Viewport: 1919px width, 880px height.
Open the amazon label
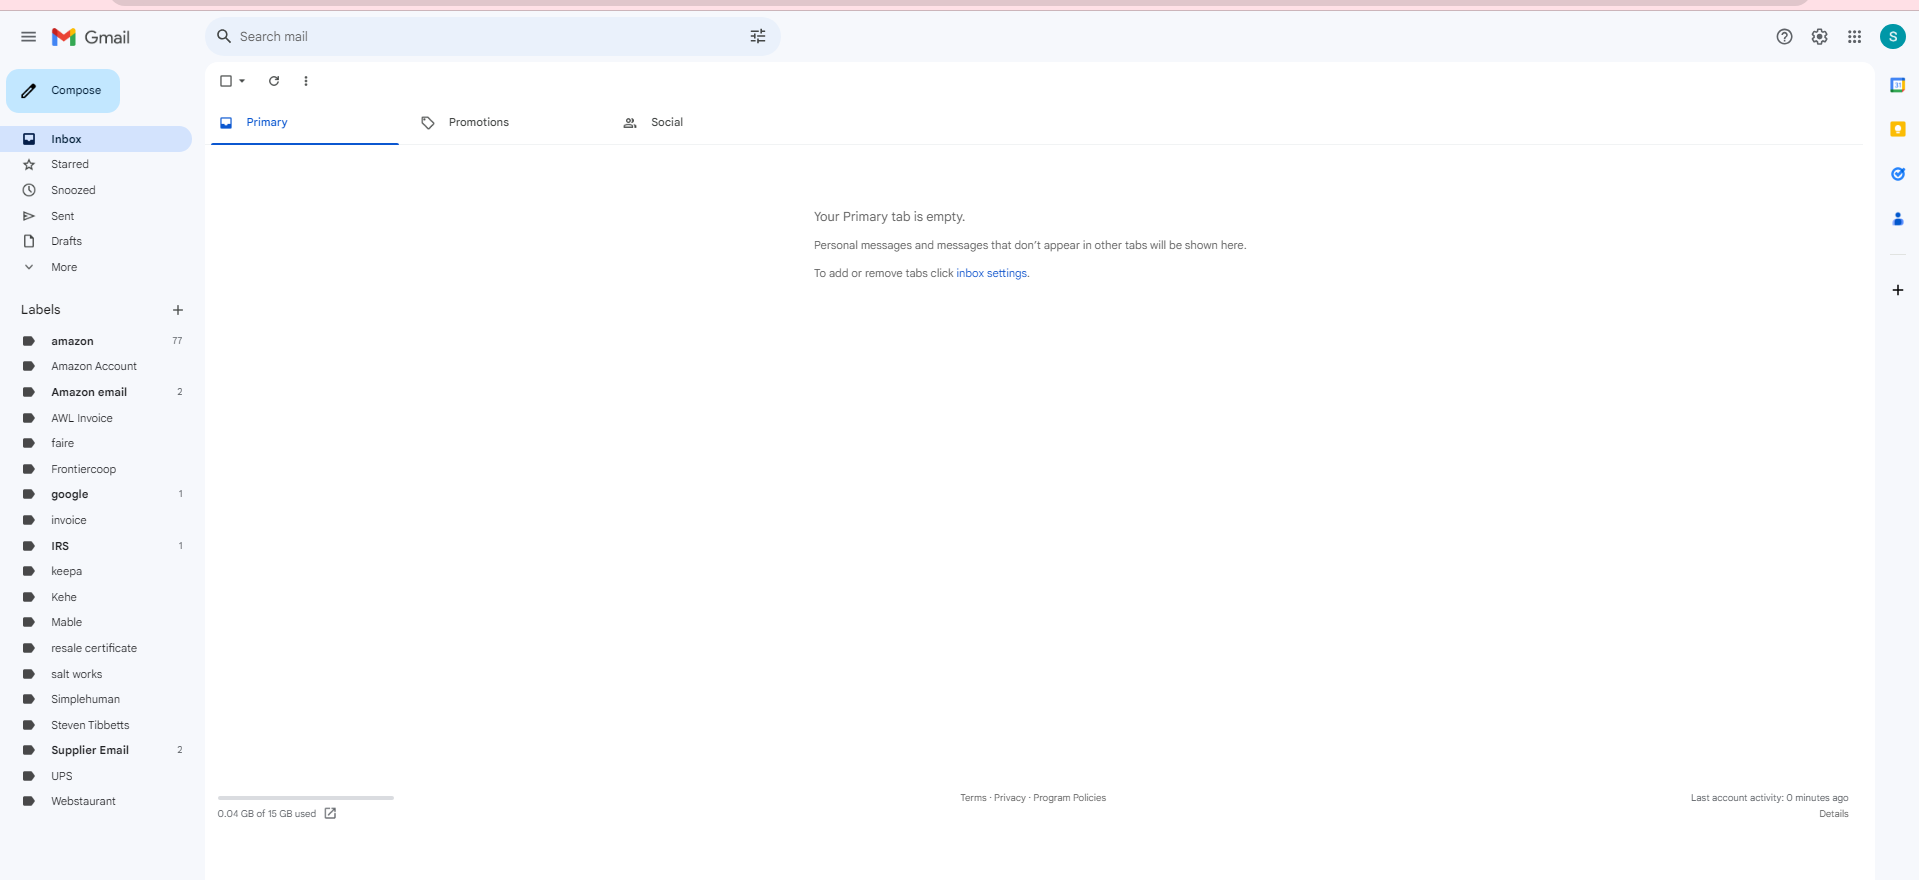(96, 341)
